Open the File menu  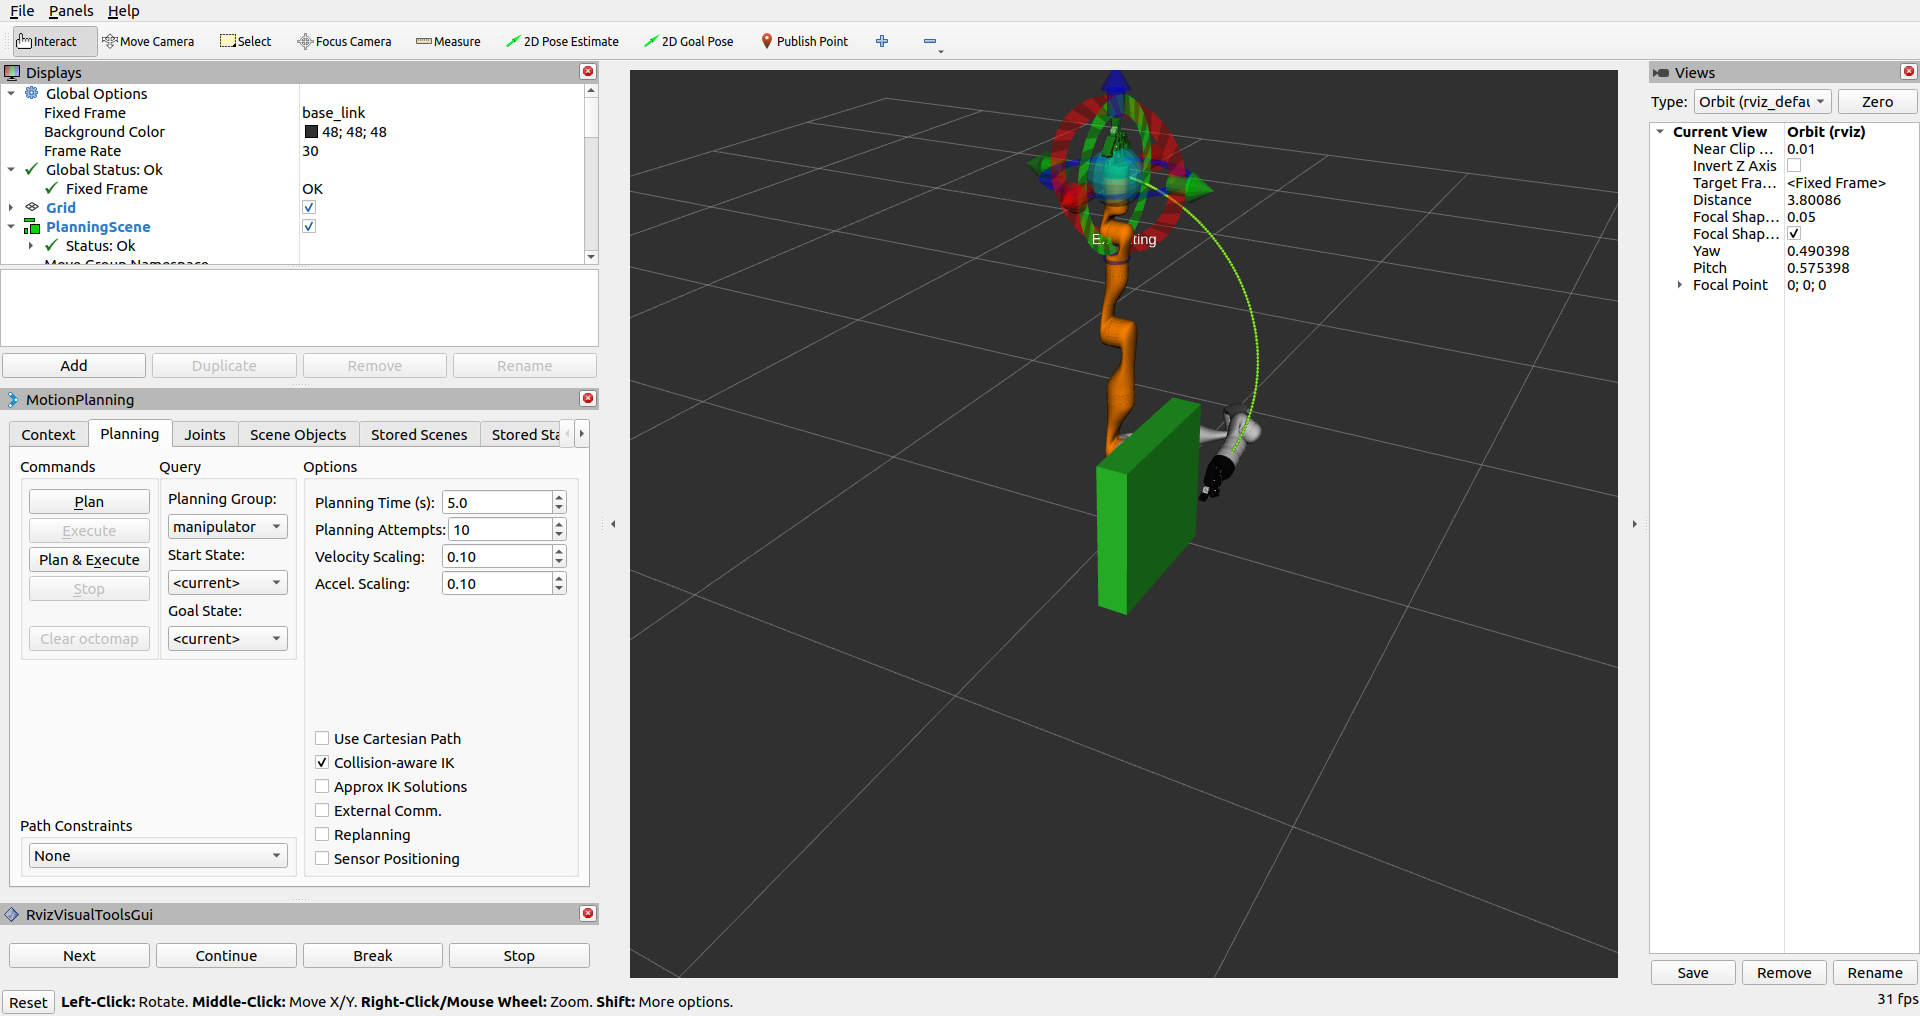tap(22, 11)
